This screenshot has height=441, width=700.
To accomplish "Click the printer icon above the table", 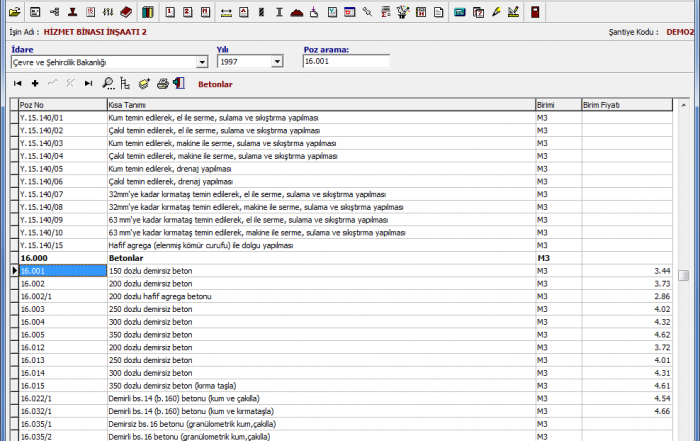I will click(162, 84).
